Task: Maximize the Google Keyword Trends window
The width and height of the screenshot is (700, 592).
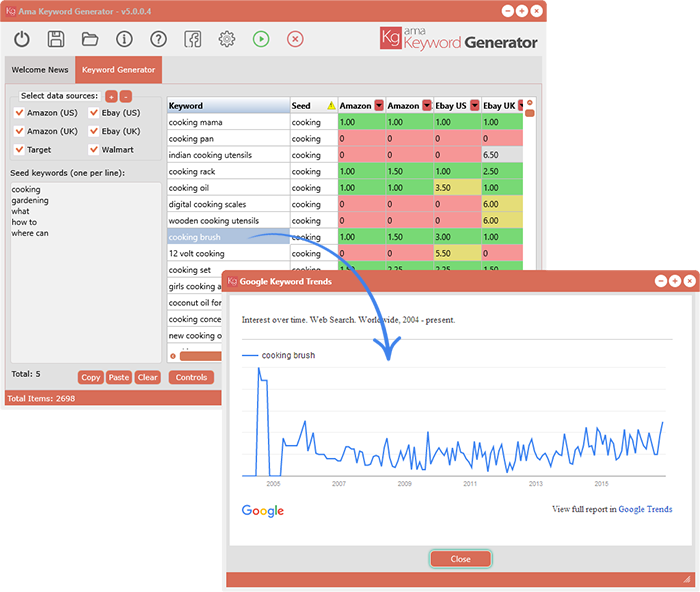Action: point(675,281)
